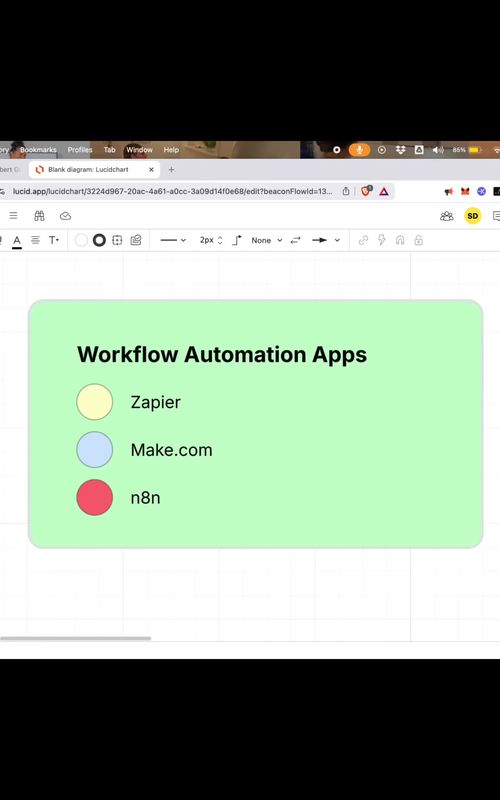The image size is (500, 800).
Task: Open the collaborators people icon
Action: [x=446, y=216]
